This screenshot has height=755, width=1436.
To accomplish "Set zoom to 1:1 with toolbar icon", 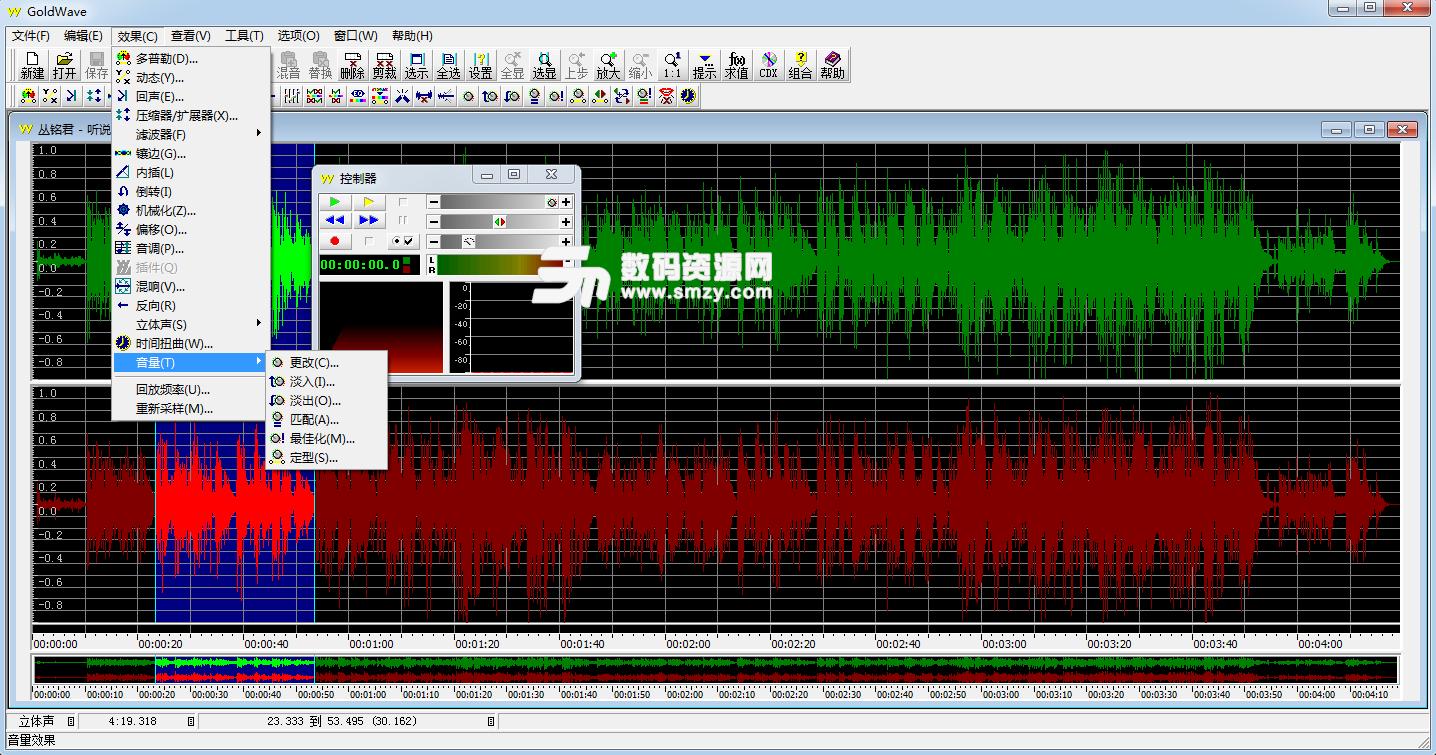I will 672,65.
